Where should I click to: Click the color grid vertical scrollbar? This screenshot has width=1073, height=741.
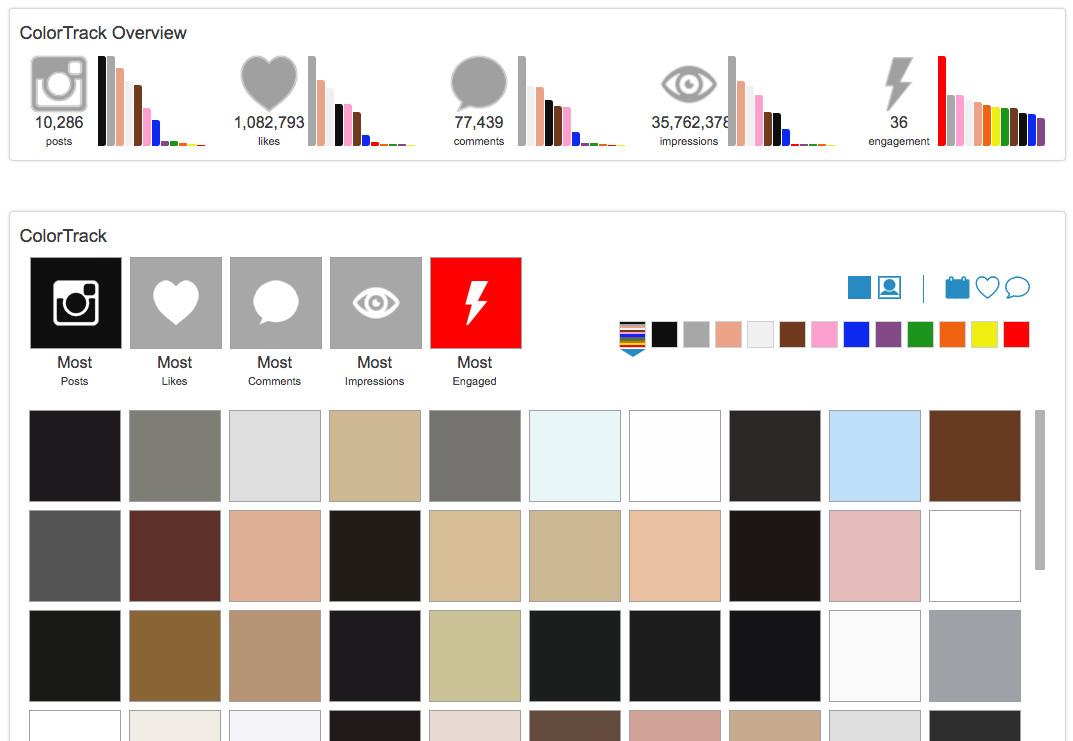1040,490
